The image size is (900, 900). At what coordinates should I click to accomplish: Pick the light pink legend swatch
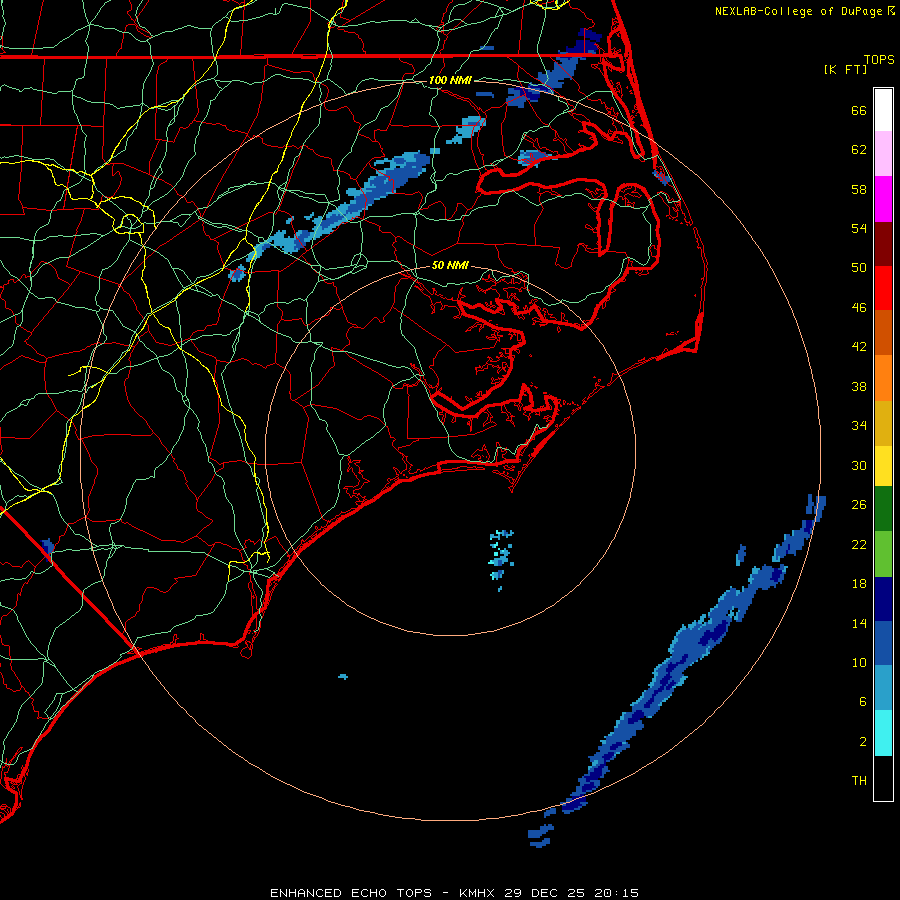[883, 153]
